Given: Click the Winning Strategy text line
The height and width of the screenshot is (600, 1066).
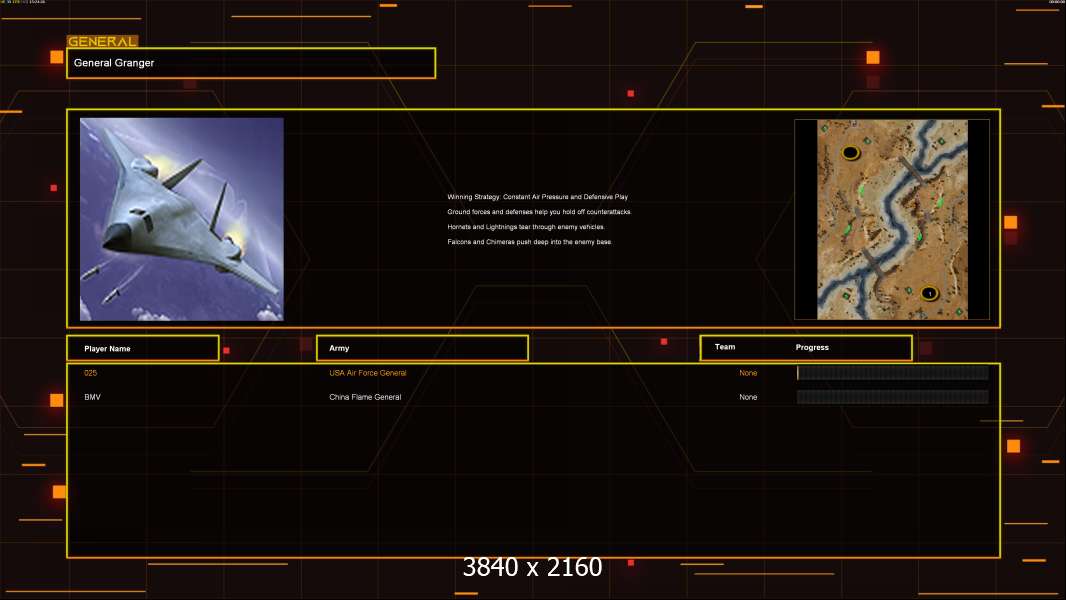Looking at the screenshot, I should (537, 197).
